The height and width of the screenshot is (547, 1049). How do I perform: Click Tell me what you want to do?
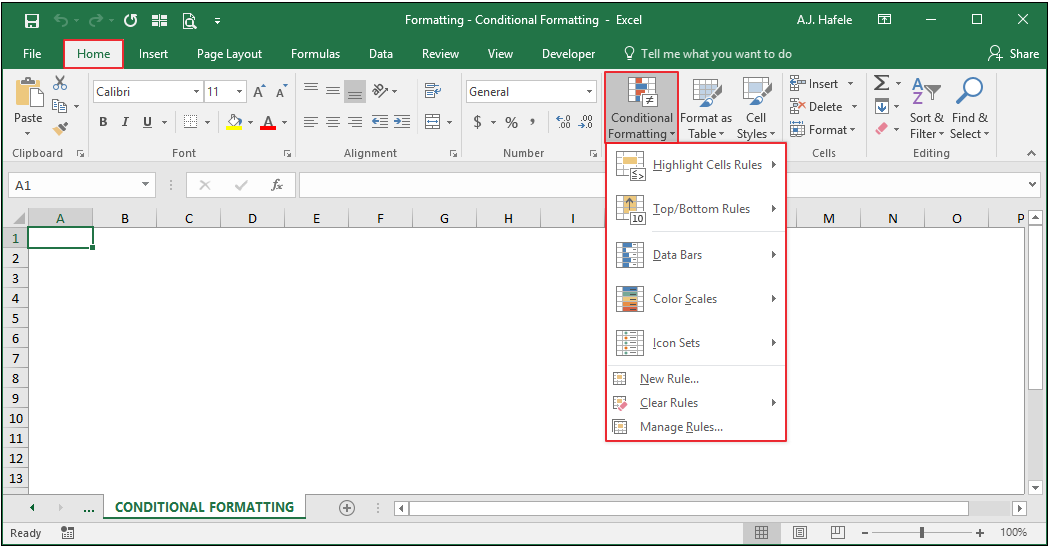(708, 54)
